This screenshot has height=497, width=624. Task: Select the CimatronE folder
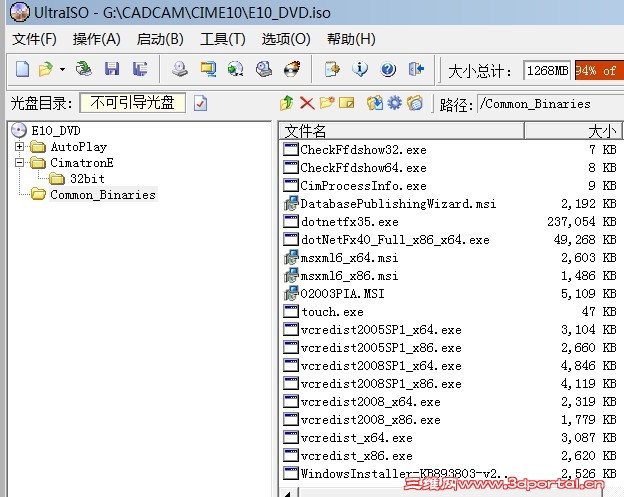pyautogui.click(x=82, y=163)
